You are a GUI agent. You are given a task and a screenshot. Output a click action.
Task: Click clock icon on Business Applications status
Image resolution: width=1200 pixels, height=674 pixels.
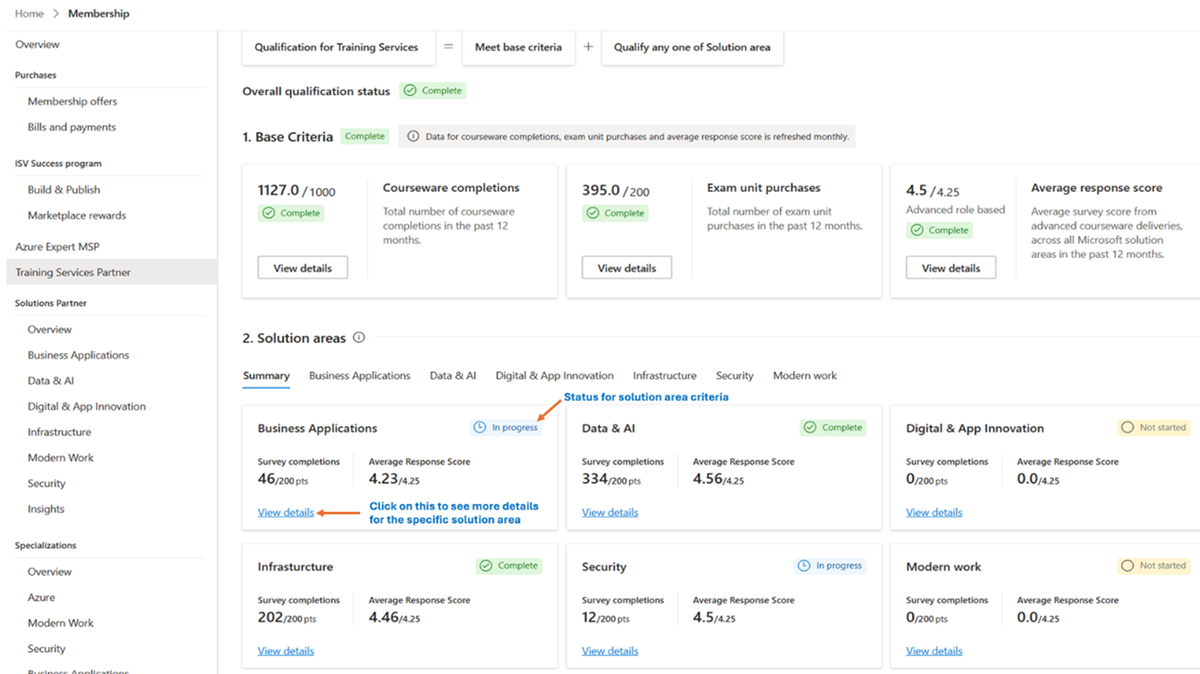480,428
